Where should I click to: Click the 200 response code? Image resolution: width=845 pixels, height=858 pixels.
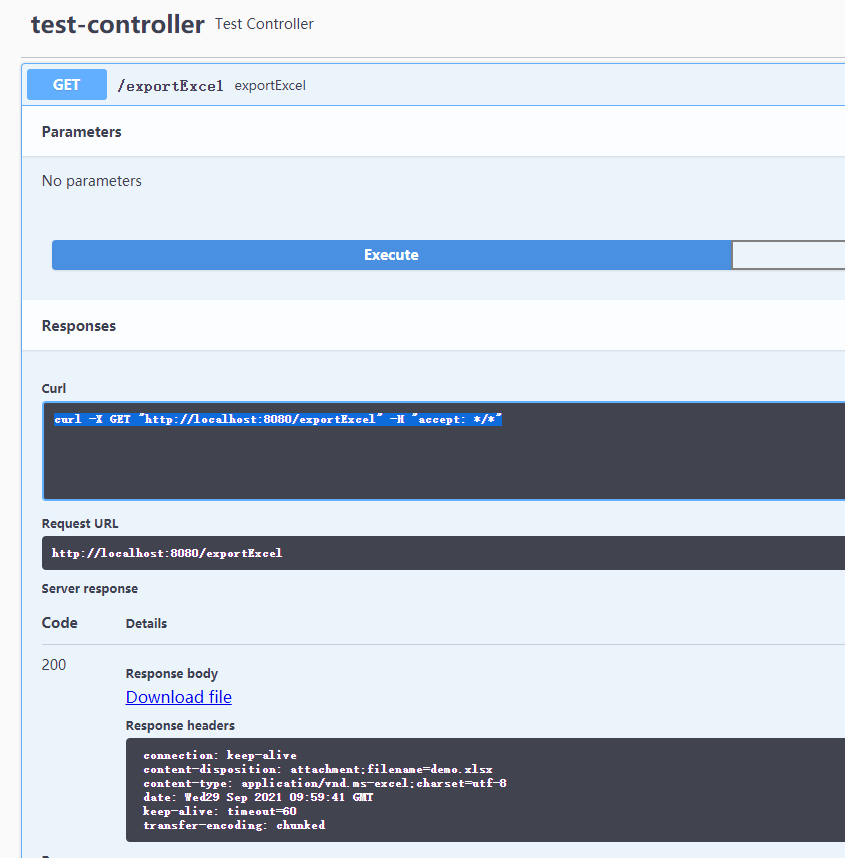coord(54,665)
